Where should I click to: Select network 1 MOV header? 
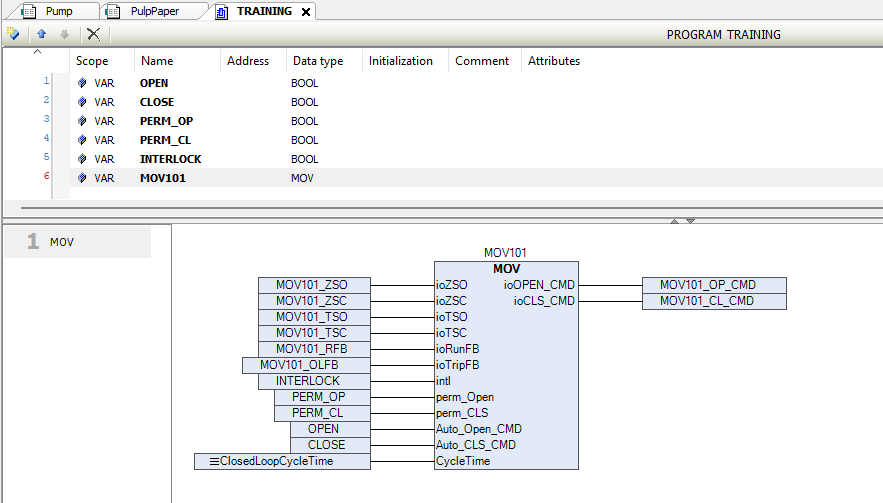click(x=78, y=242)
